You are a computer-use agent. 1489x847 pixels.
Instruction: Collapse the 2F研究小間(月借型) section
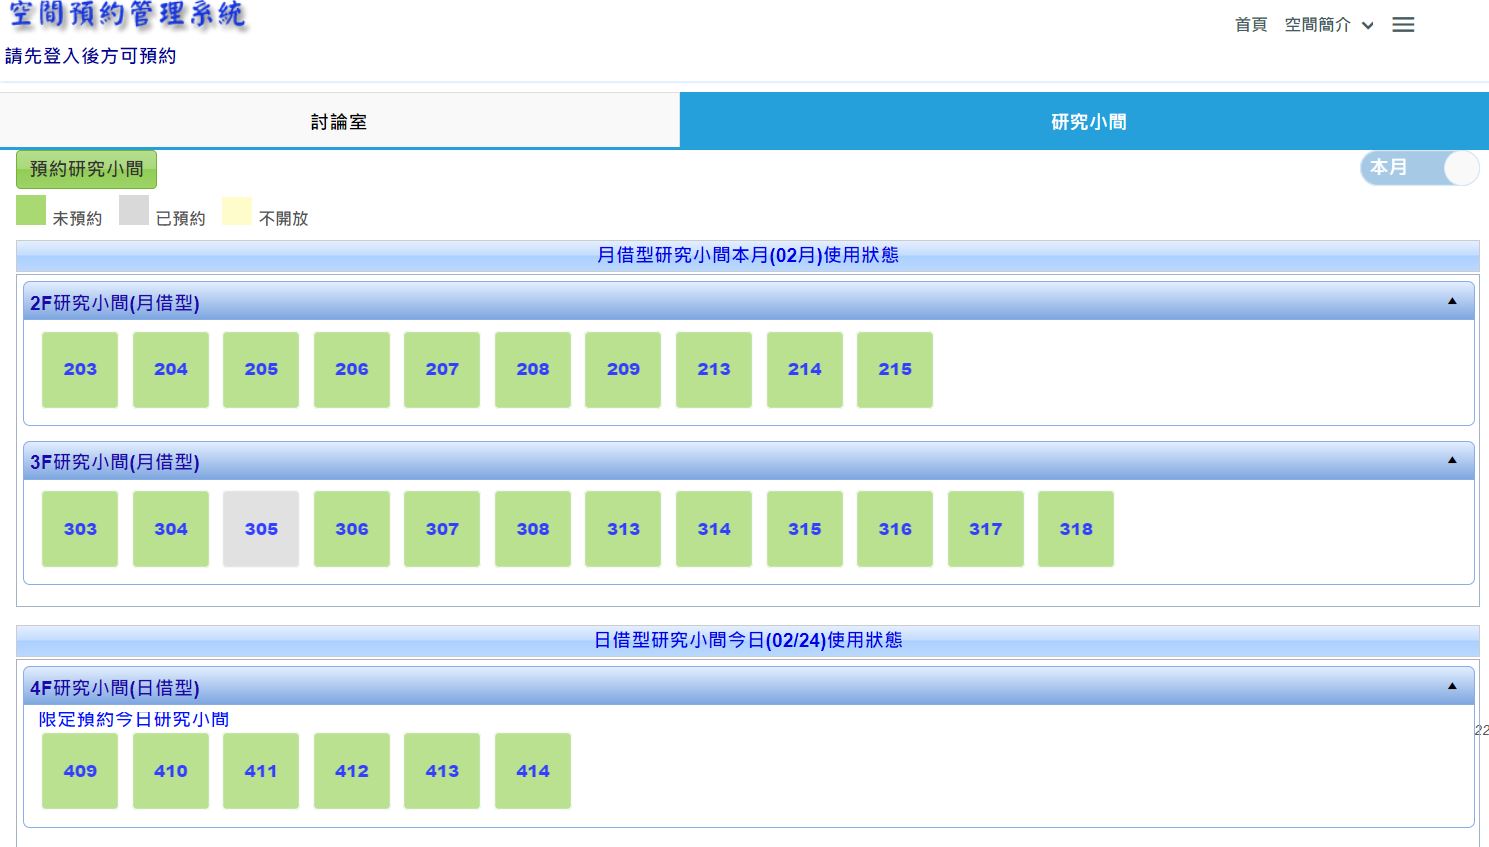click(1452, 302)
